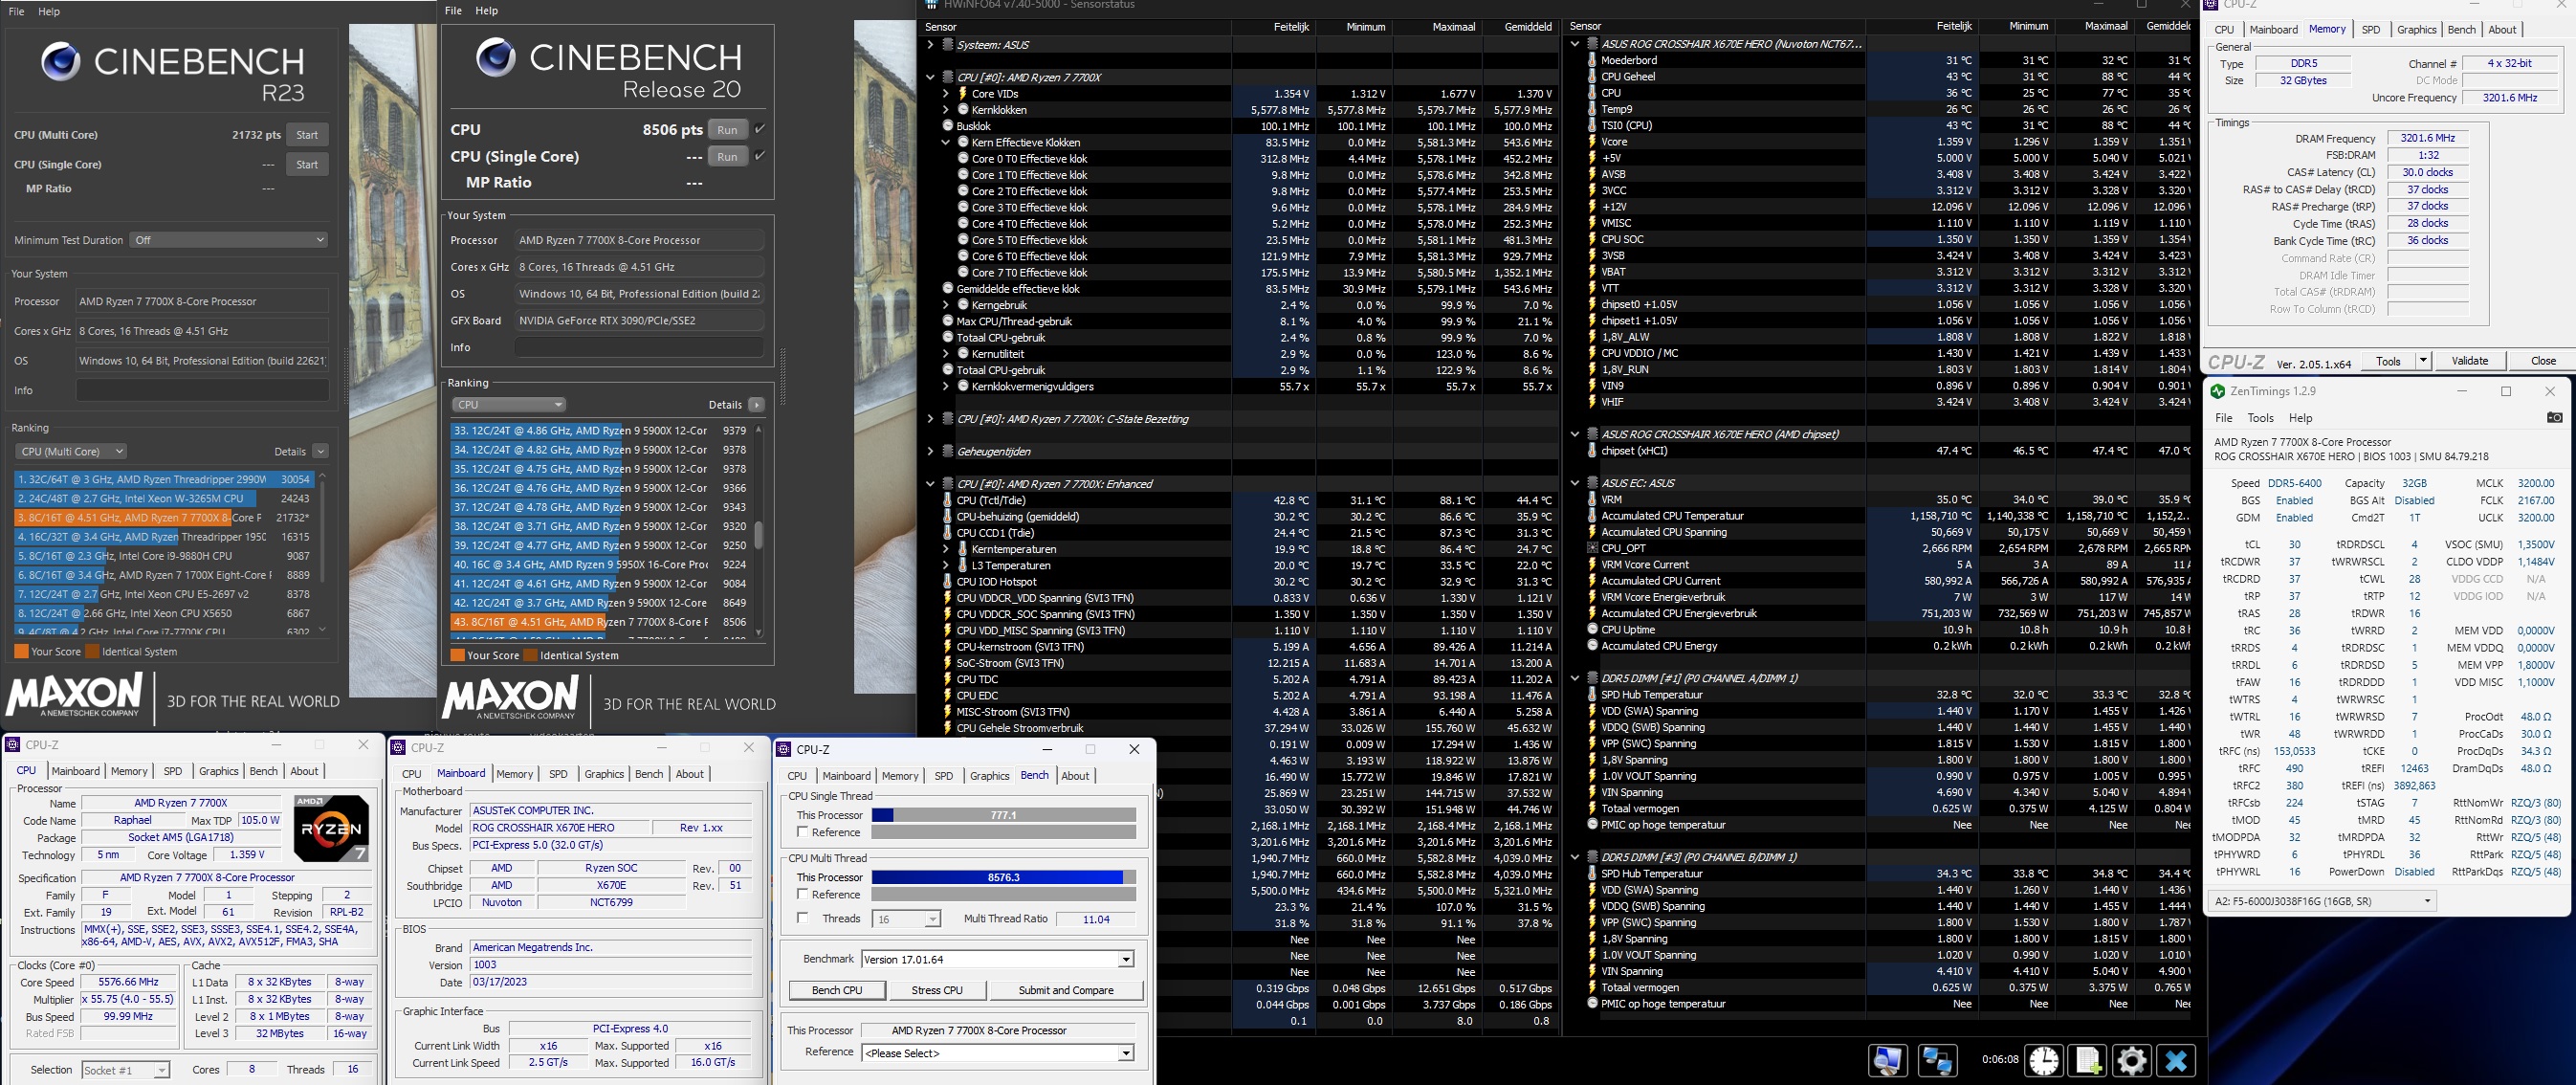Screen dimensions: 2576x1085
Task: Open CPU-Z Tools dropdown arrow
Action: [x=2422, y=361]
